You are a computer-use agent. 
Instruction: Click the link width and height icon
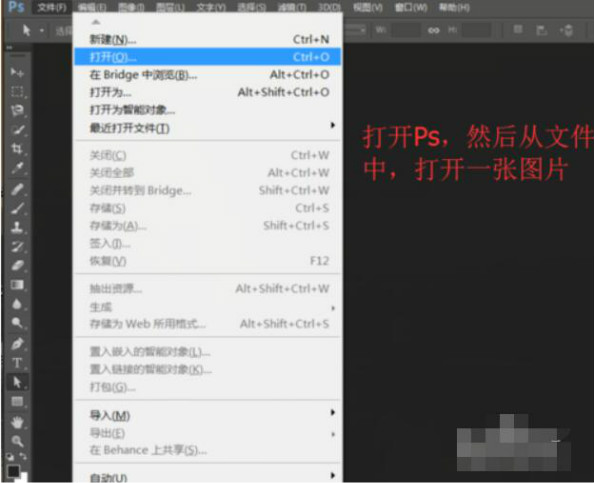tap(433, 30)
